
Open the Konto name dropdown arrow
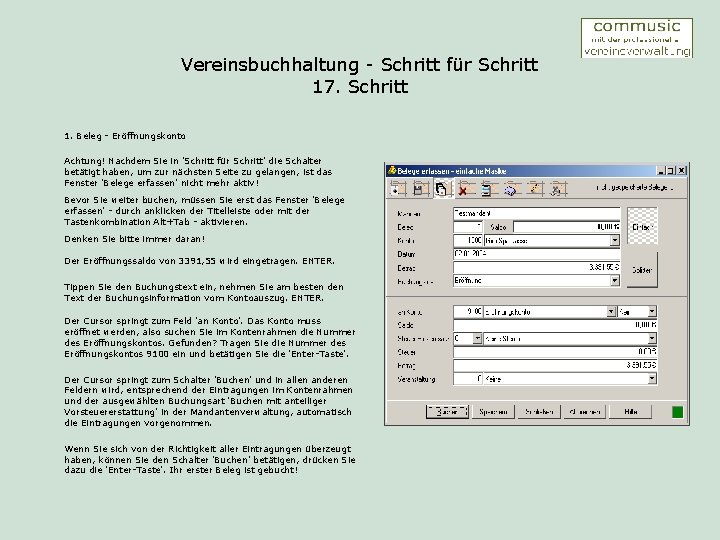point(615,240)
